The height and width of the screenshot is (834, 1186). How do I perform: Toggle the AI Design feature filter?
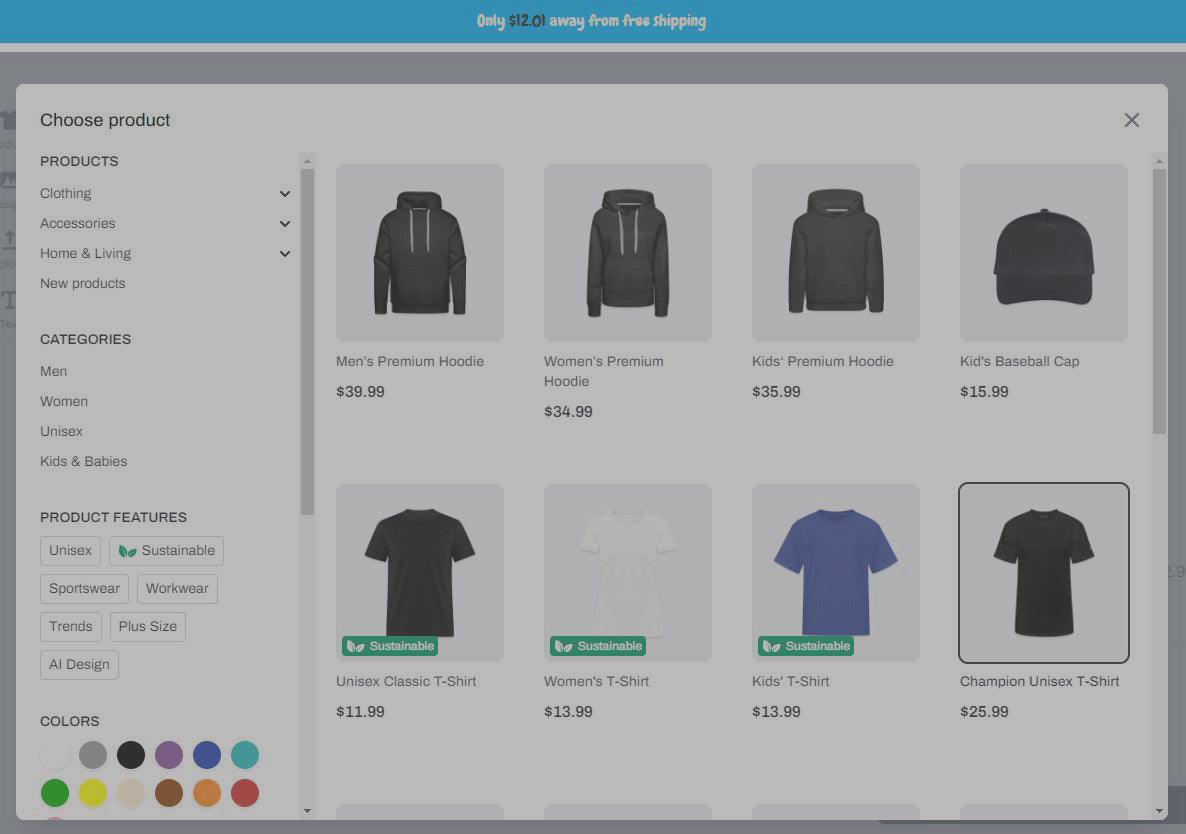click(79, 665)
